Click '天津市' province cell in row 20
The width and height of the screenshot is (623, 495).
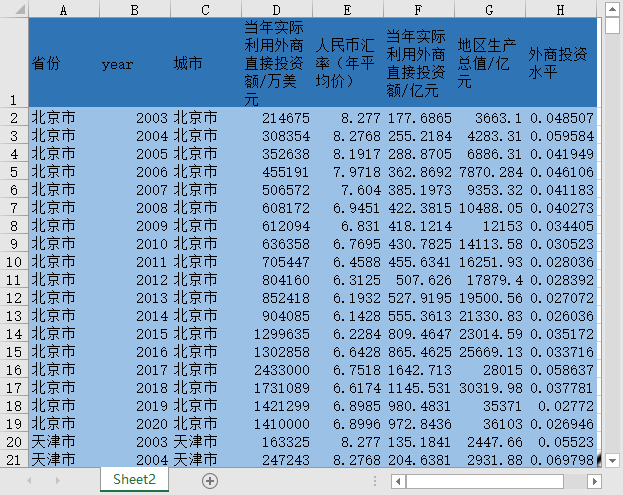tap(64, 442)
